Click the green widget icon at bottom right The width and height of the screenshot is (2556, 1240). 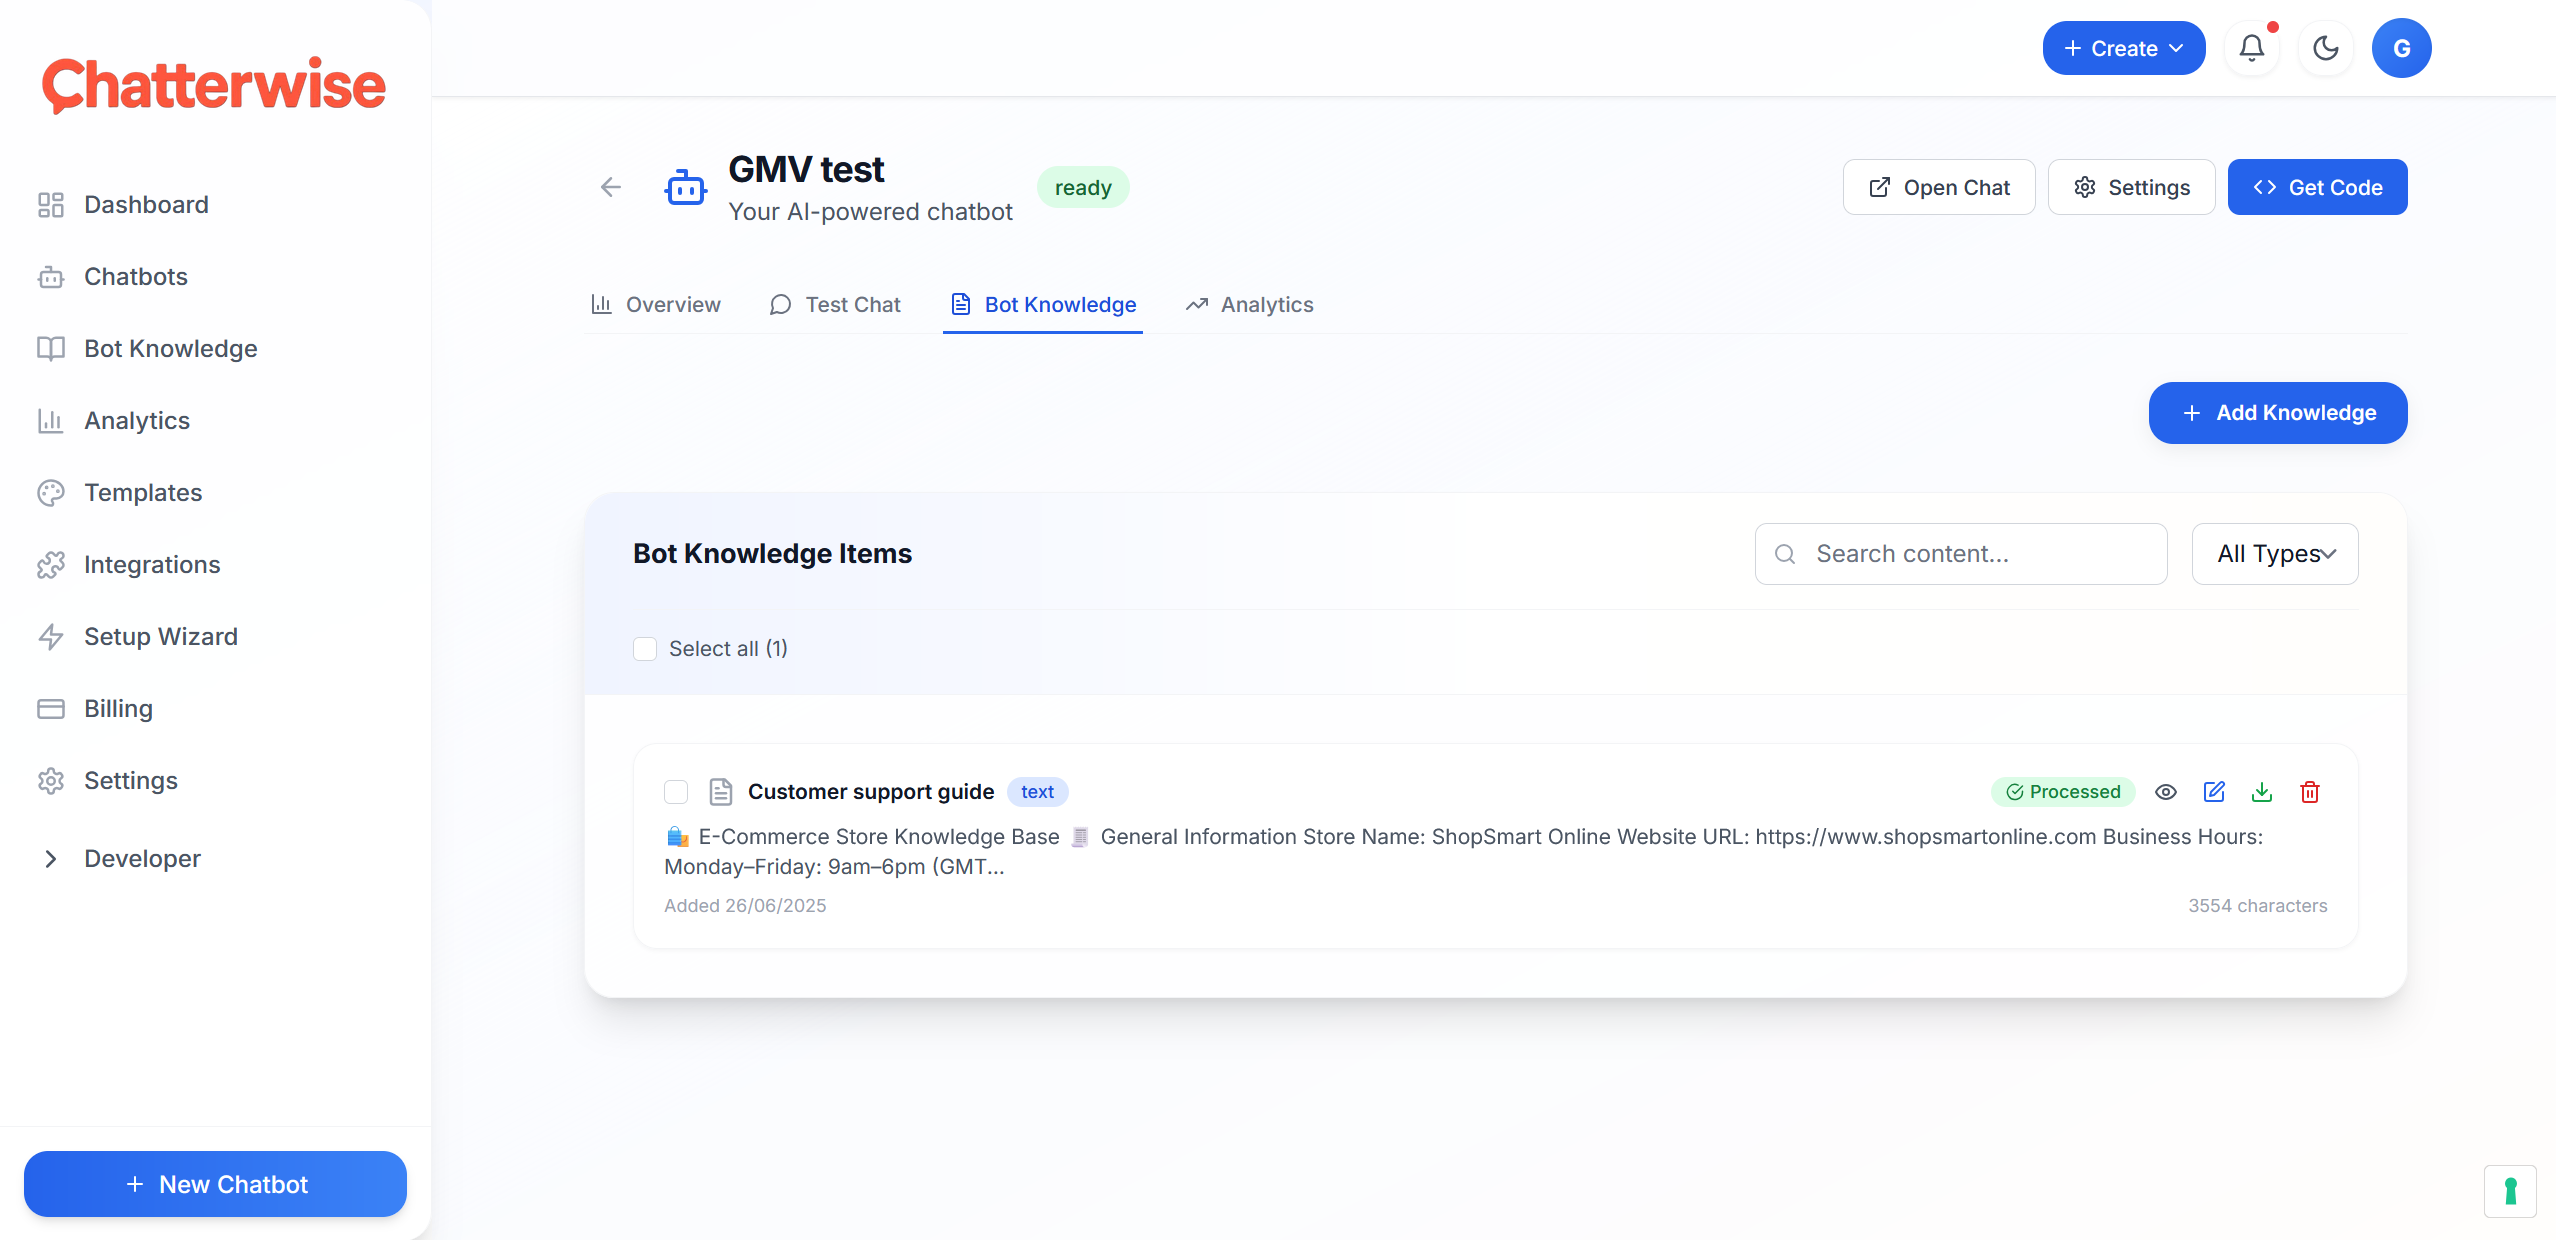[x=2510, y=1191]
